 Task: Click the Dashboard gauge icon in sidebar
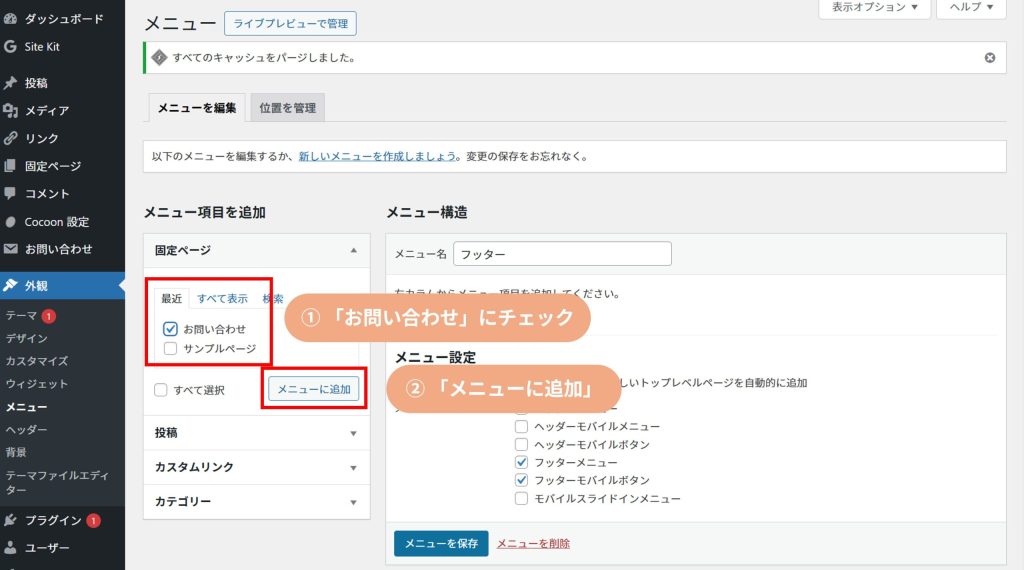point(10,19)
